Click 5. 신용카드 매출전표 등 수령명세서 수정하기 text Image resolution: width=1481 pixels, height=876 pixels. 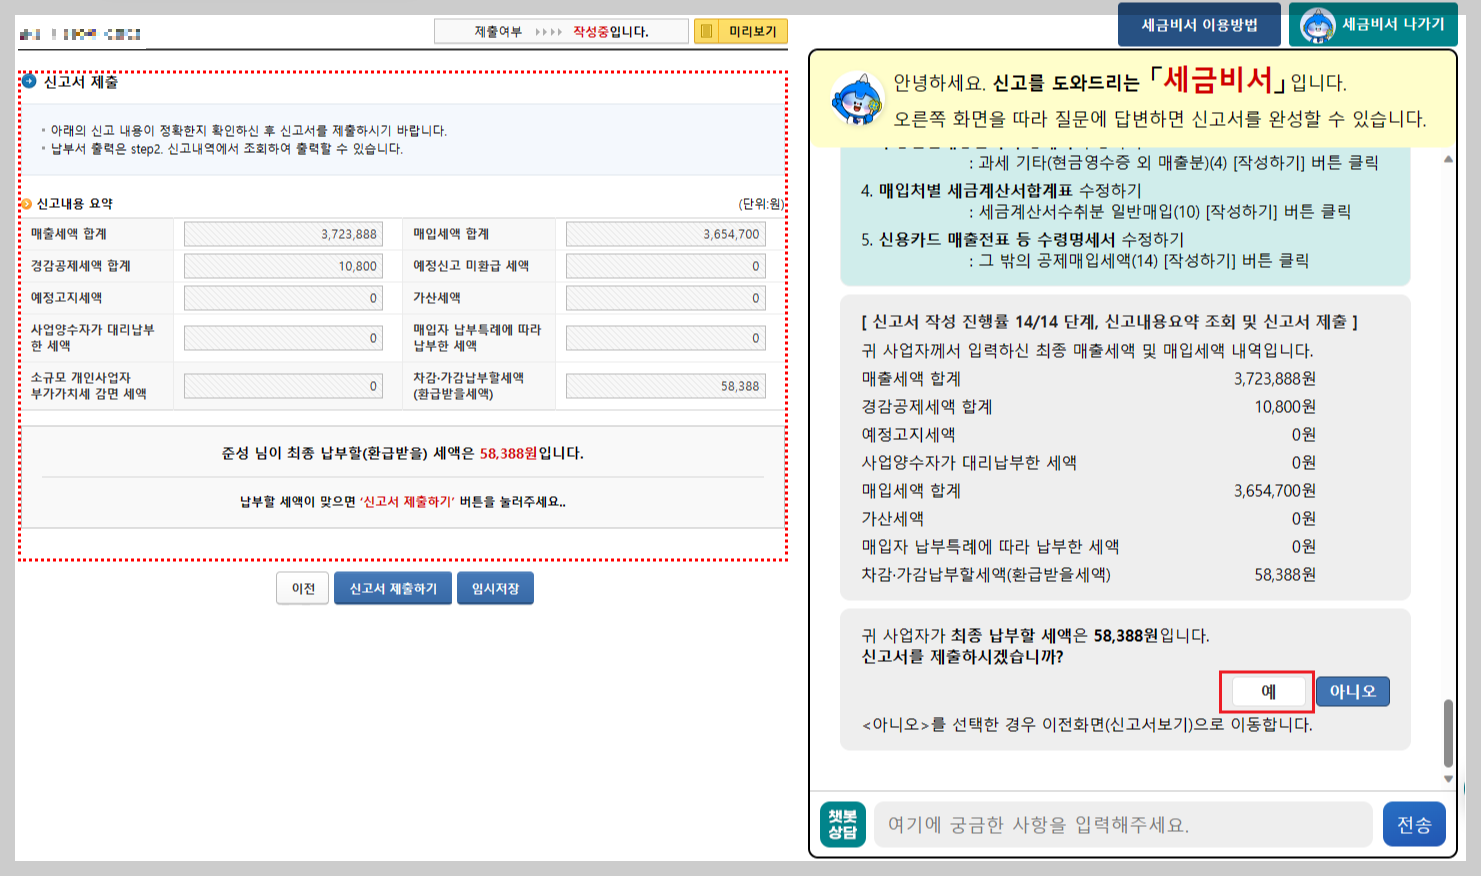1022,239
